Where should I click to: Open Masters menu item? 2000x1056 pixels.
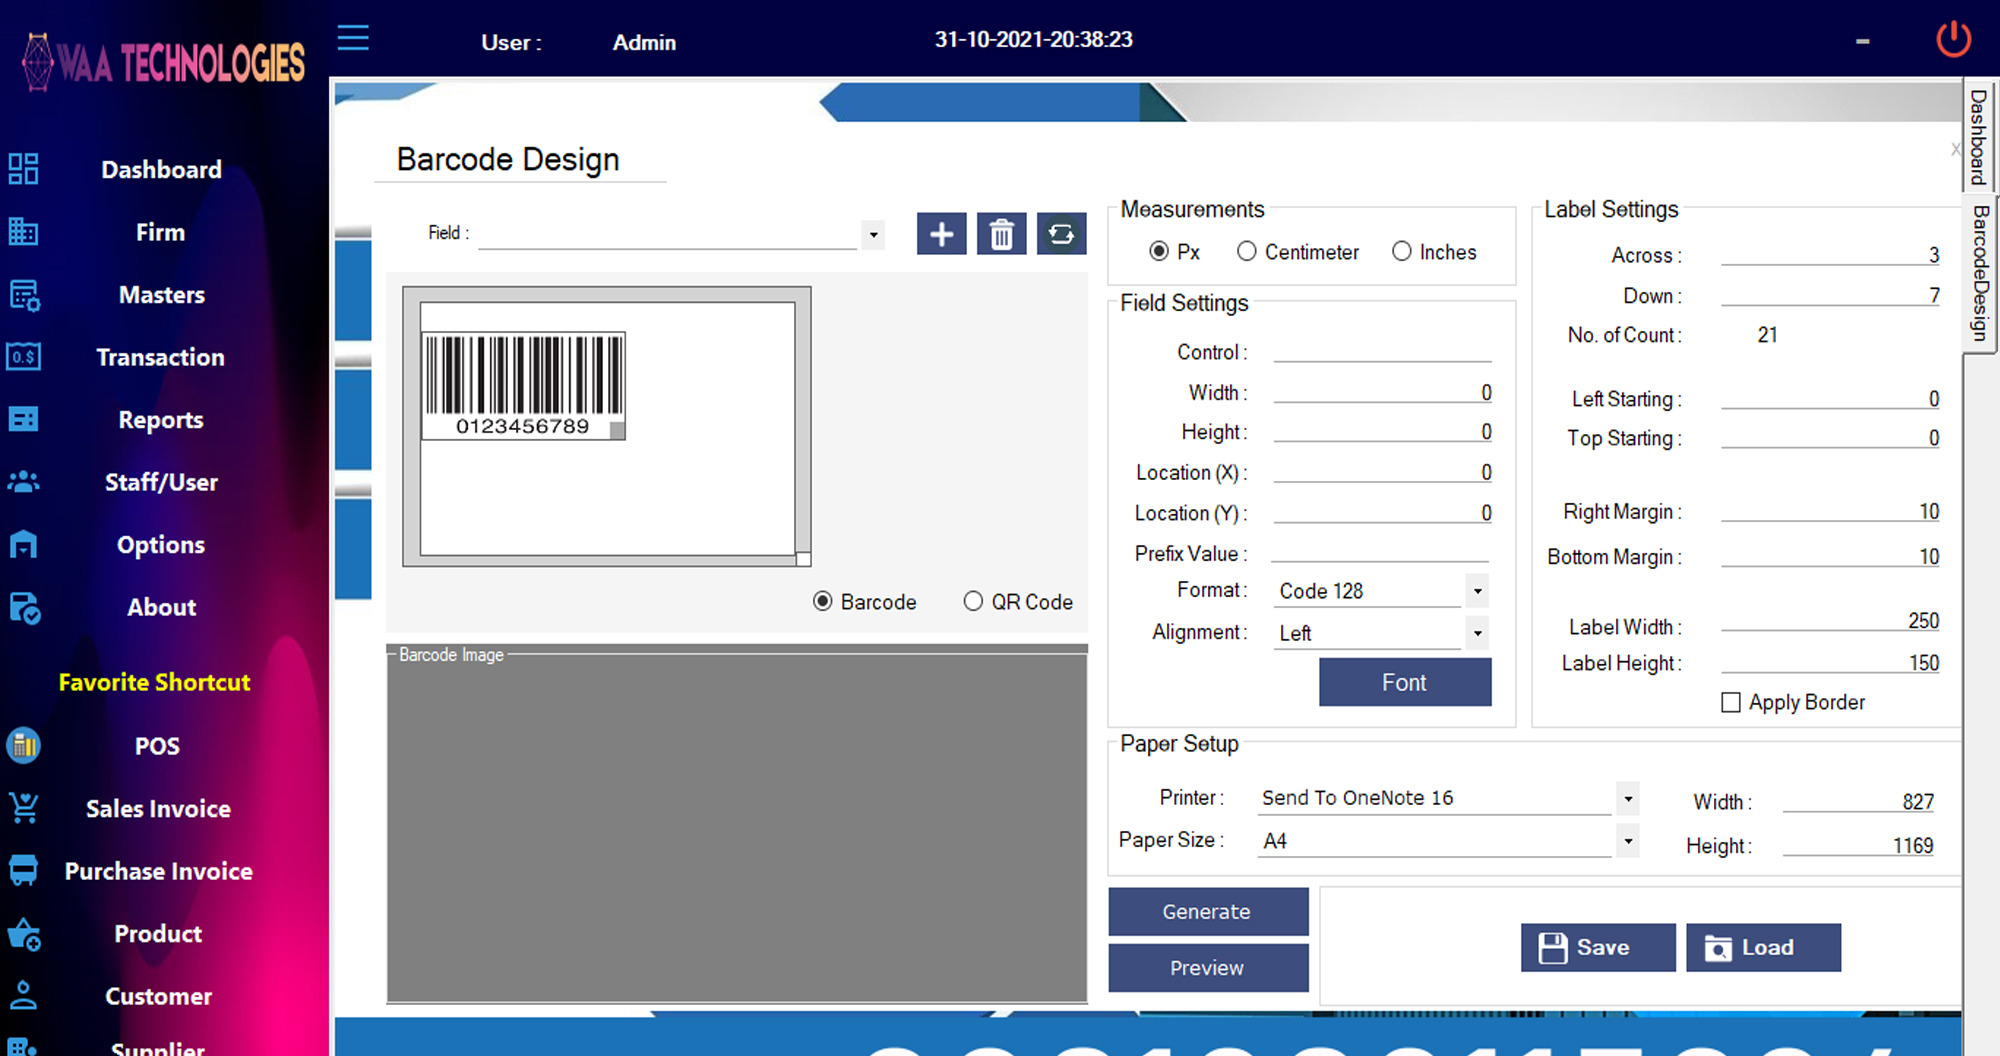coord(161,295)
